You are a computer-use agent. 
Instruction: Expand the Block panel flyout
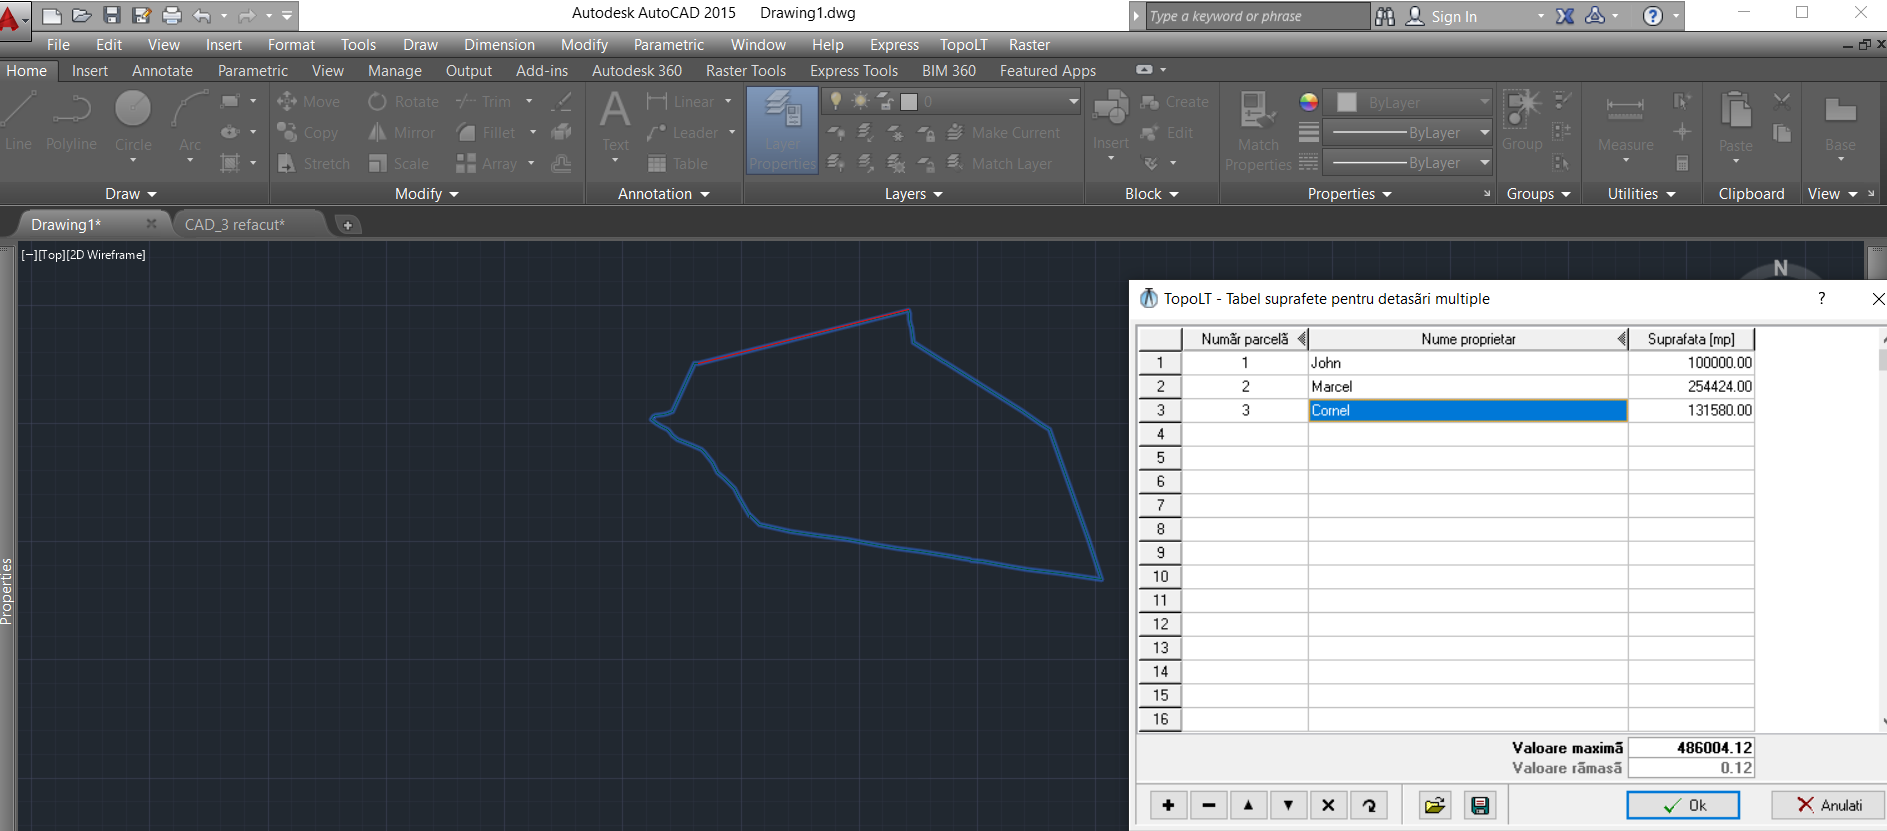(1152, 194)
